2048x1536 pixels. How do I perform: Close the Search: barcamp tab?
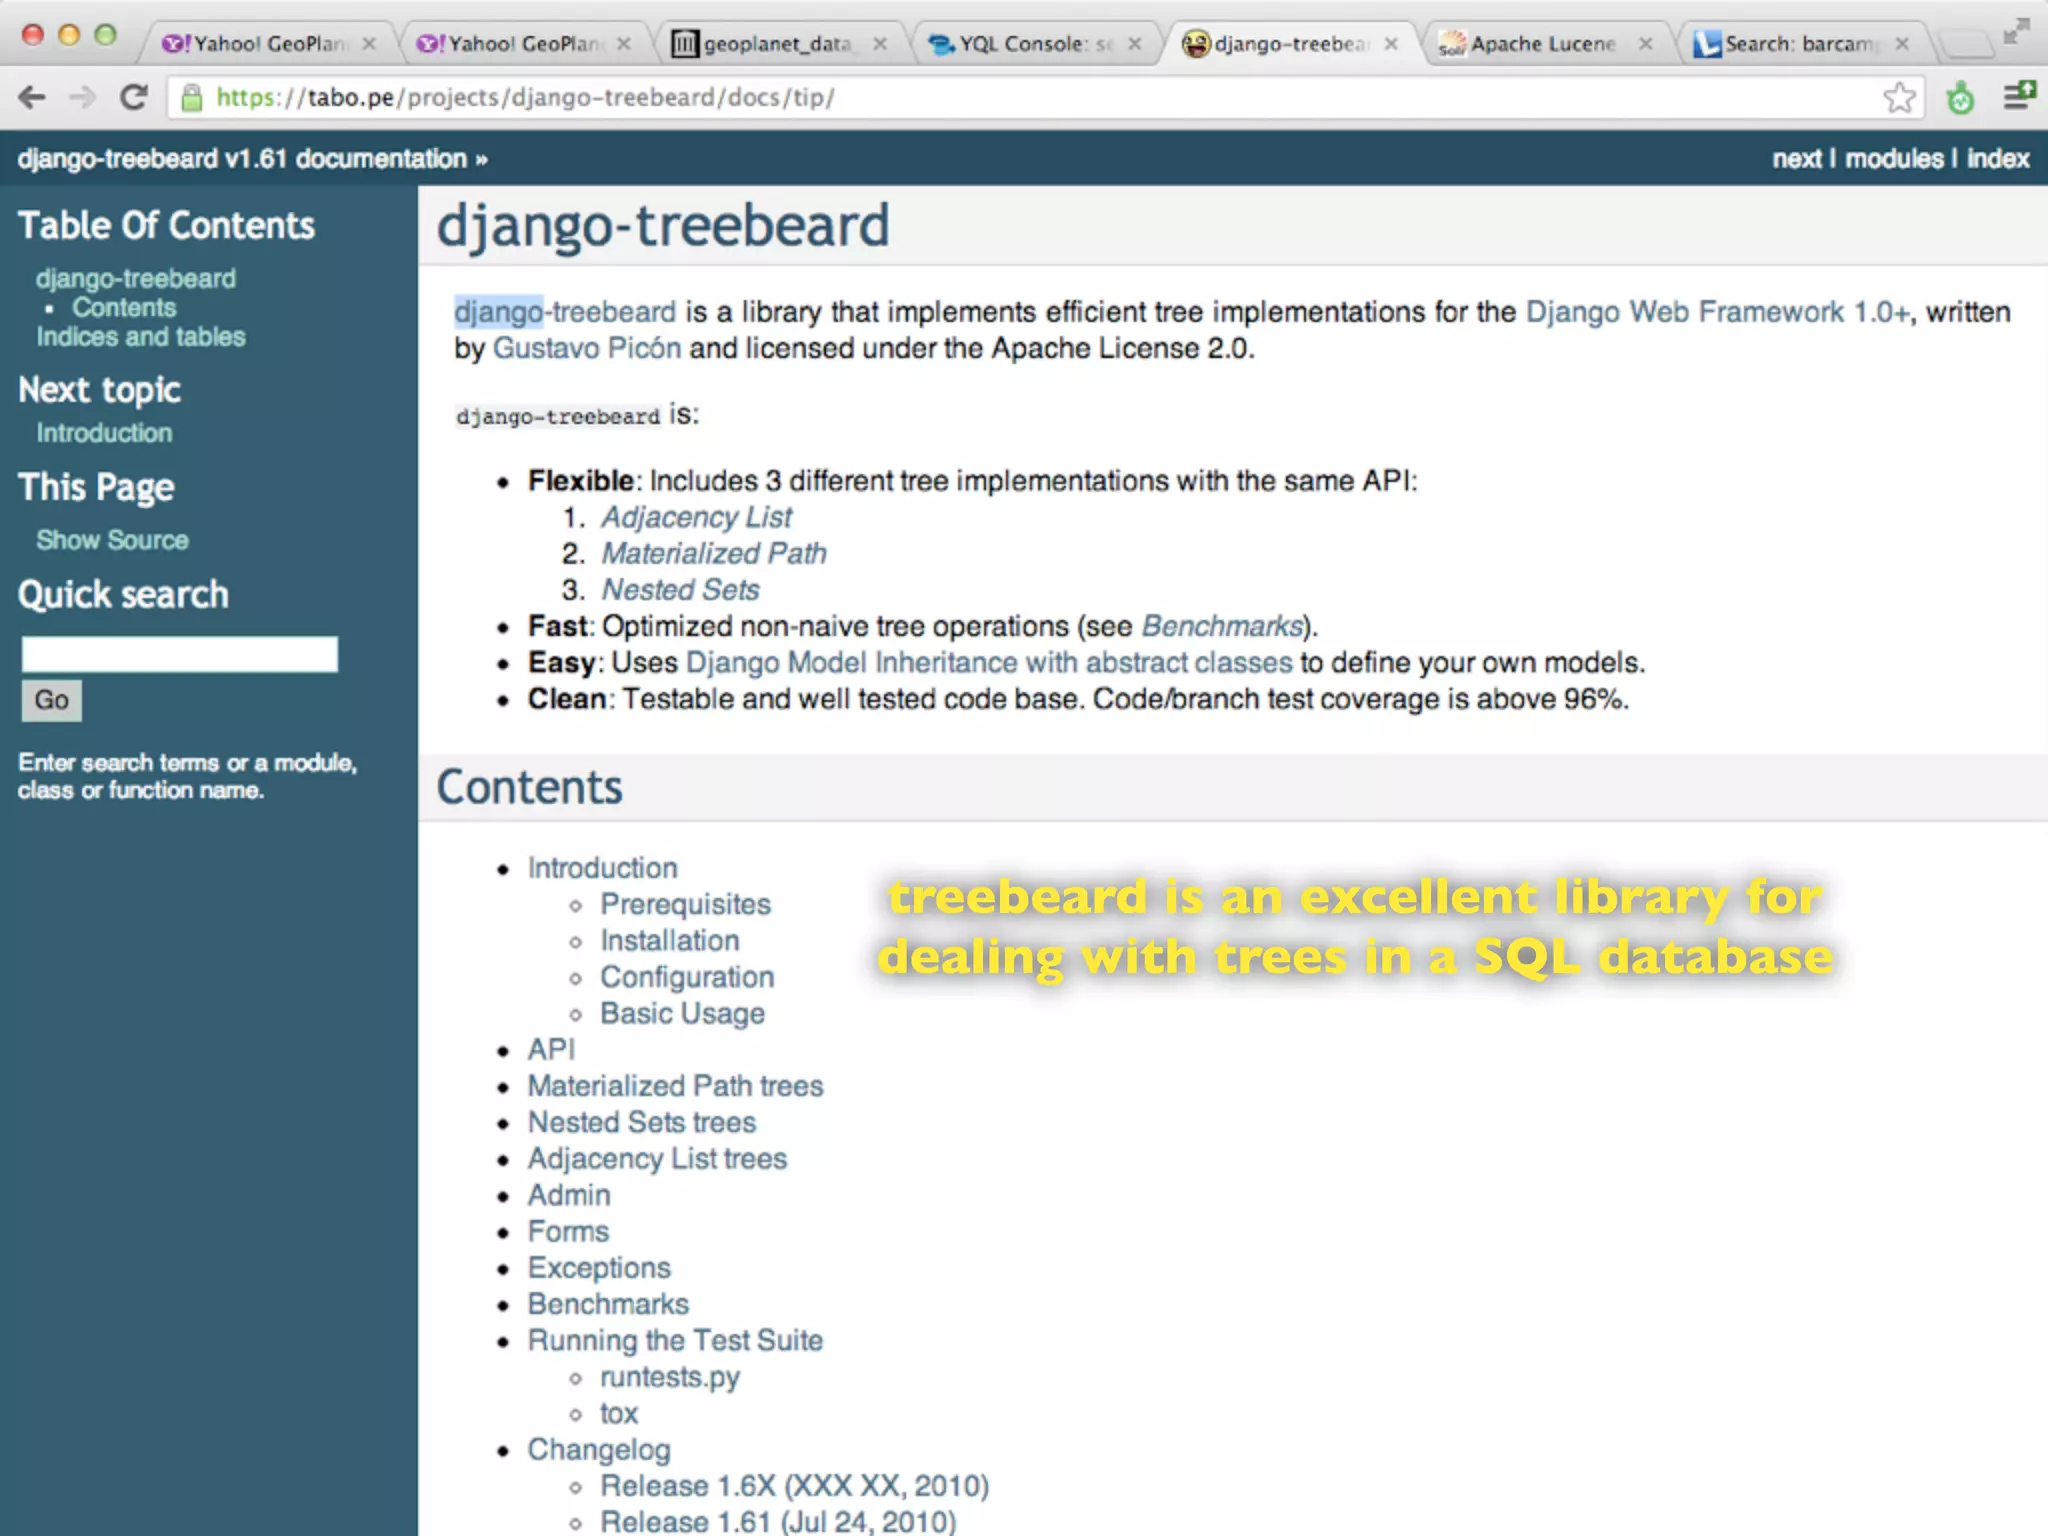click(1902, 44)
